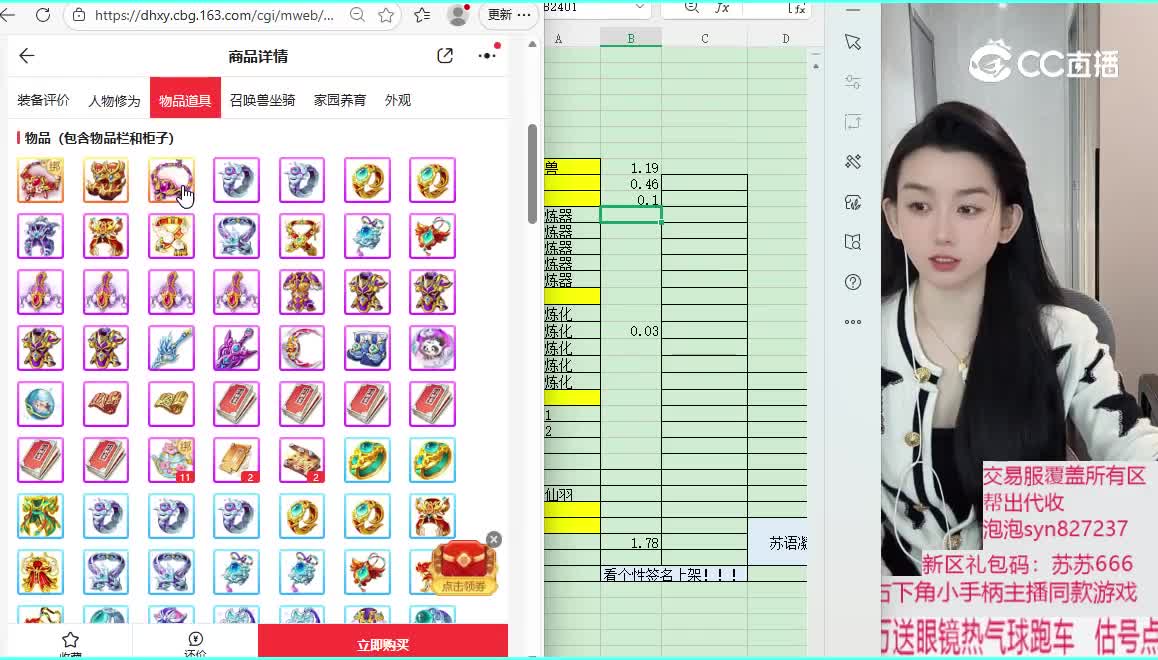
Task: Click the 立即购买 button
Action: coord(383,642)
